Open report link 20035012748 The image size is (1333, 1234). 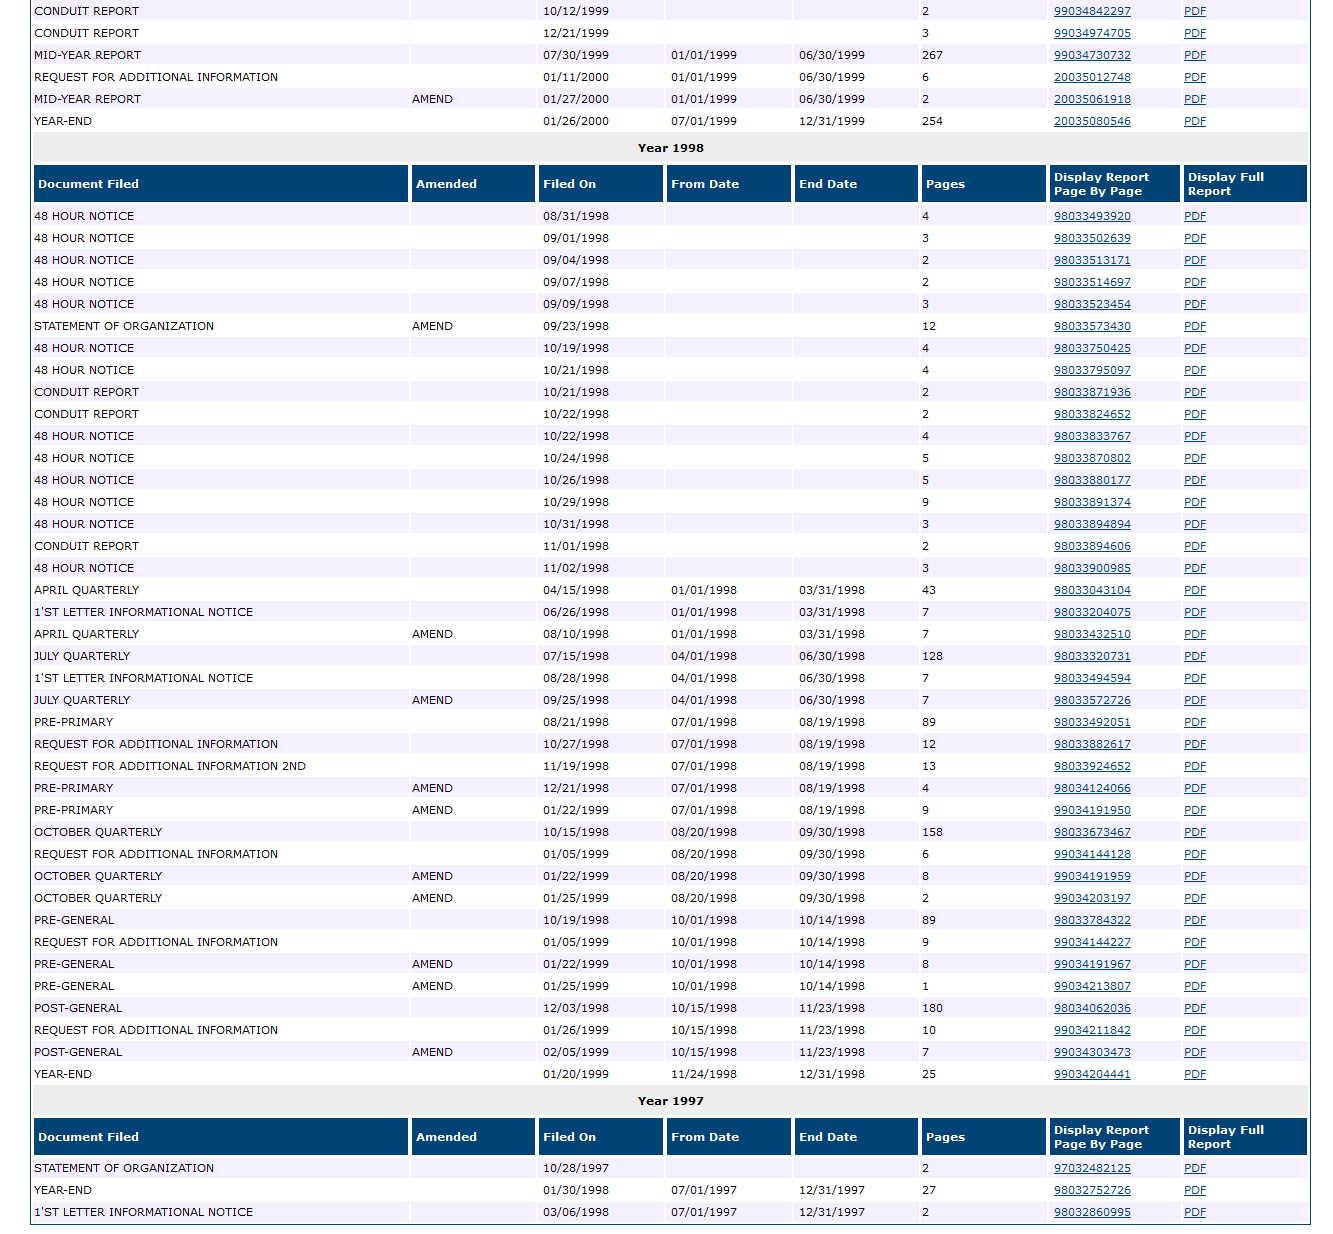click(1092, 77)
